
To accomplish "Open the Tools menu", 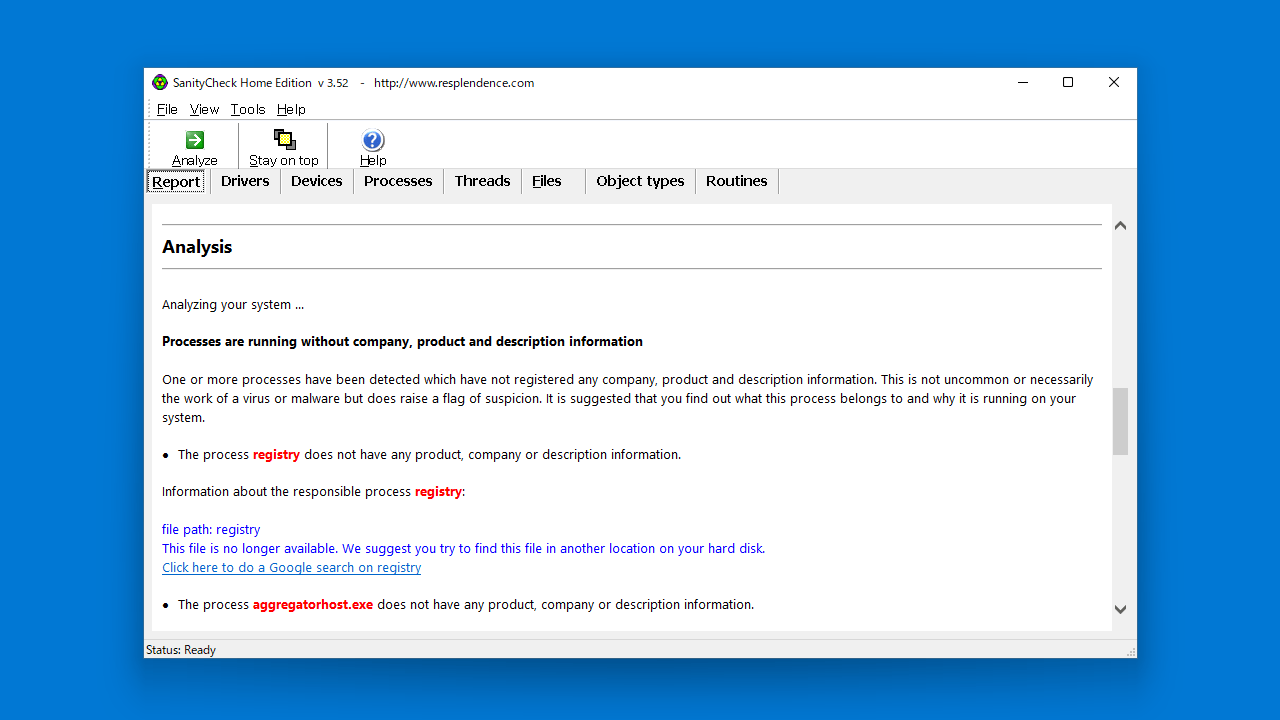I will (248, 109).
